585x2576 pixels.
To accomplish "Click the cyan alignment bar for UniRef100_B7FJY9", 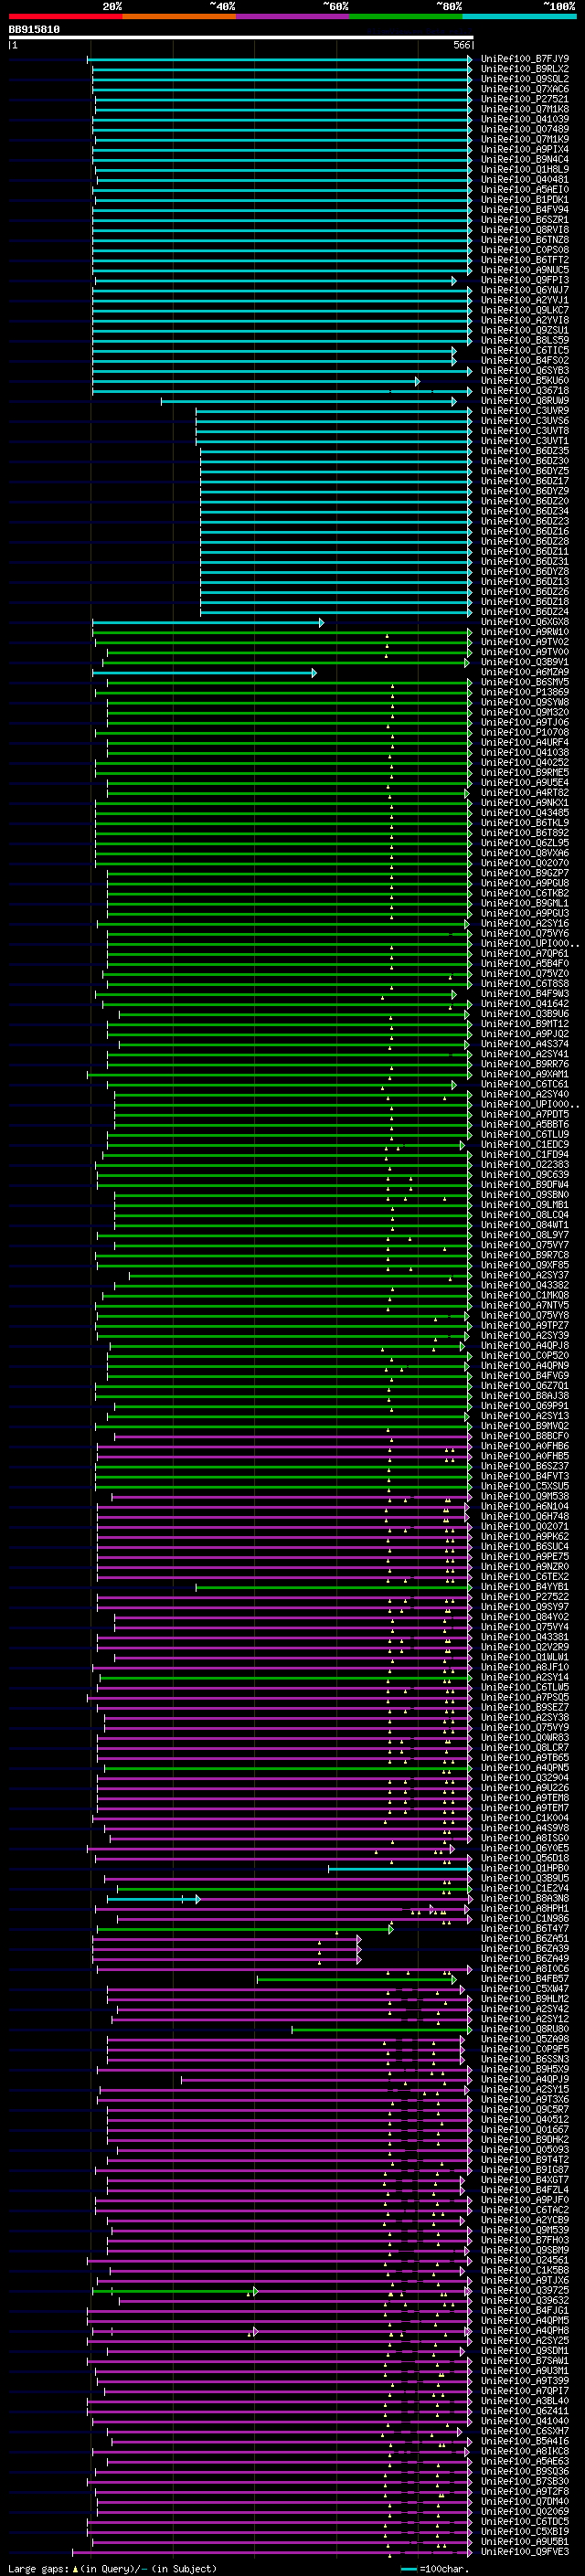I will [x=280, y=59].
